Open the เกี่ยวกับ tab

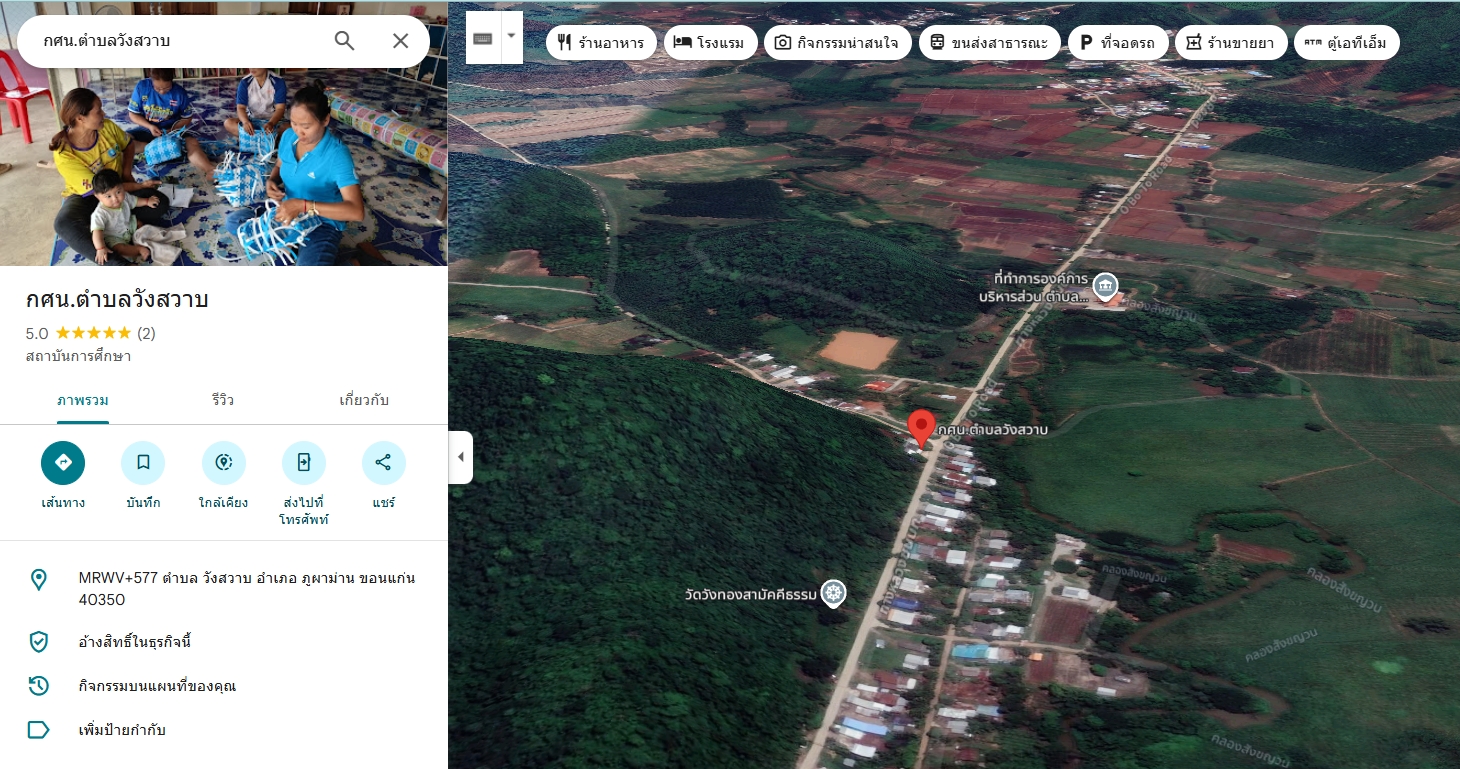pos(364,400)
